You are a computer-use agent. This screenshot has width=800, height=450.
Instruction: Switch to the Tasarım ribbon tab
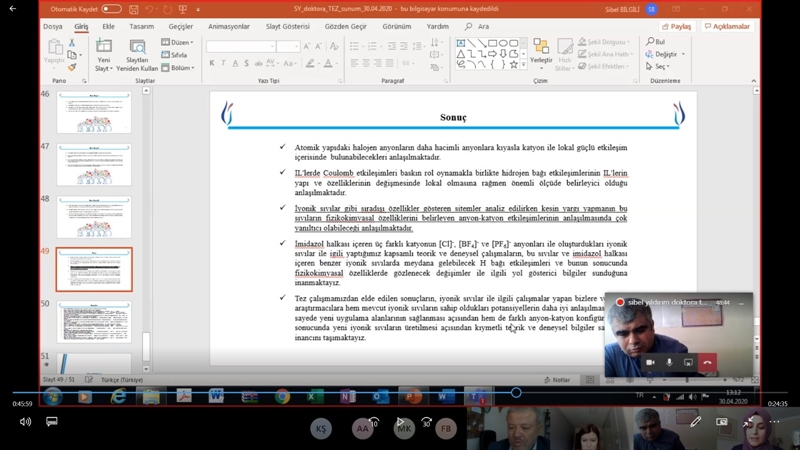142,27
